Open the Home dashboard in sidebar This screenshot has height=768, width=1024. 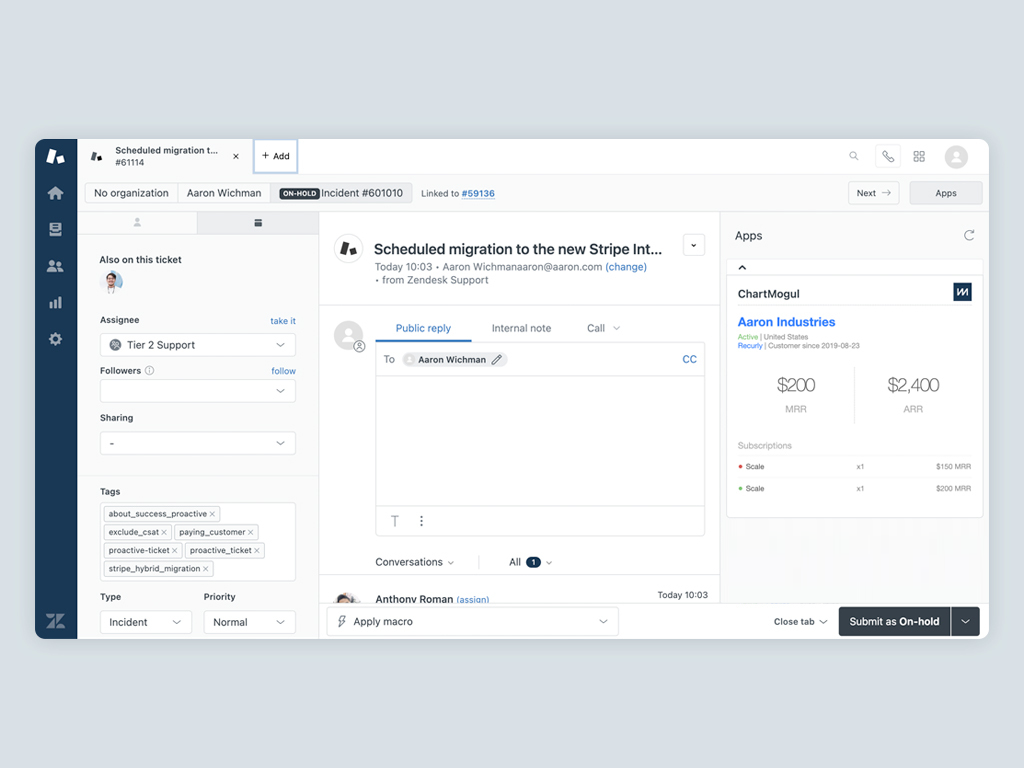click(x=55, y=193)
